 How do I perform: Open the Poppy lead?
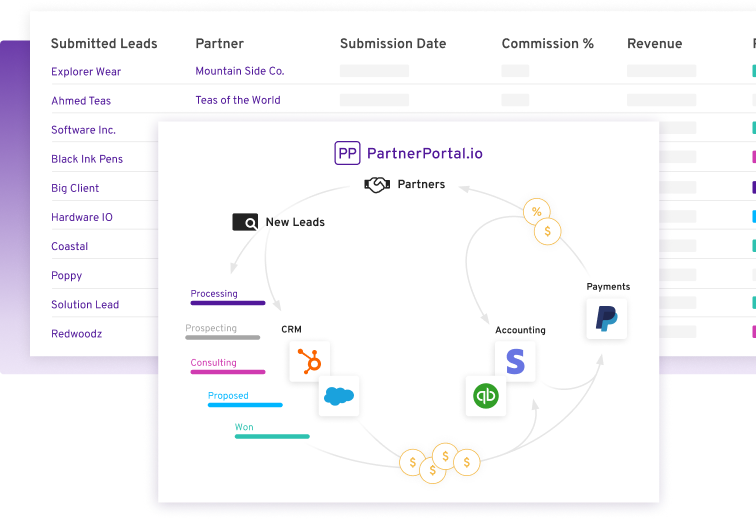(67, 276)
